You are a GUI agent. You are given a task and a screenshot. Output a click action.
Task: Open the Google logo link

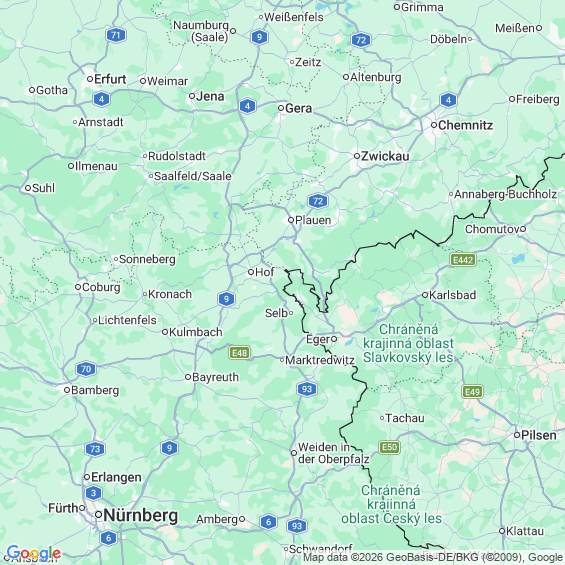pos(34,553)
